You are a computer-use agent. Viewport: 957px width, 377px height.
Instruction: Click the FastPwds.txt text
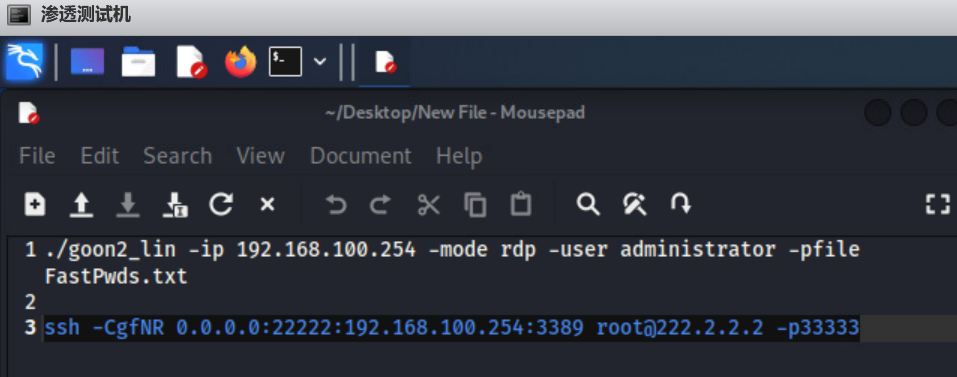click(x=116, y=276)
